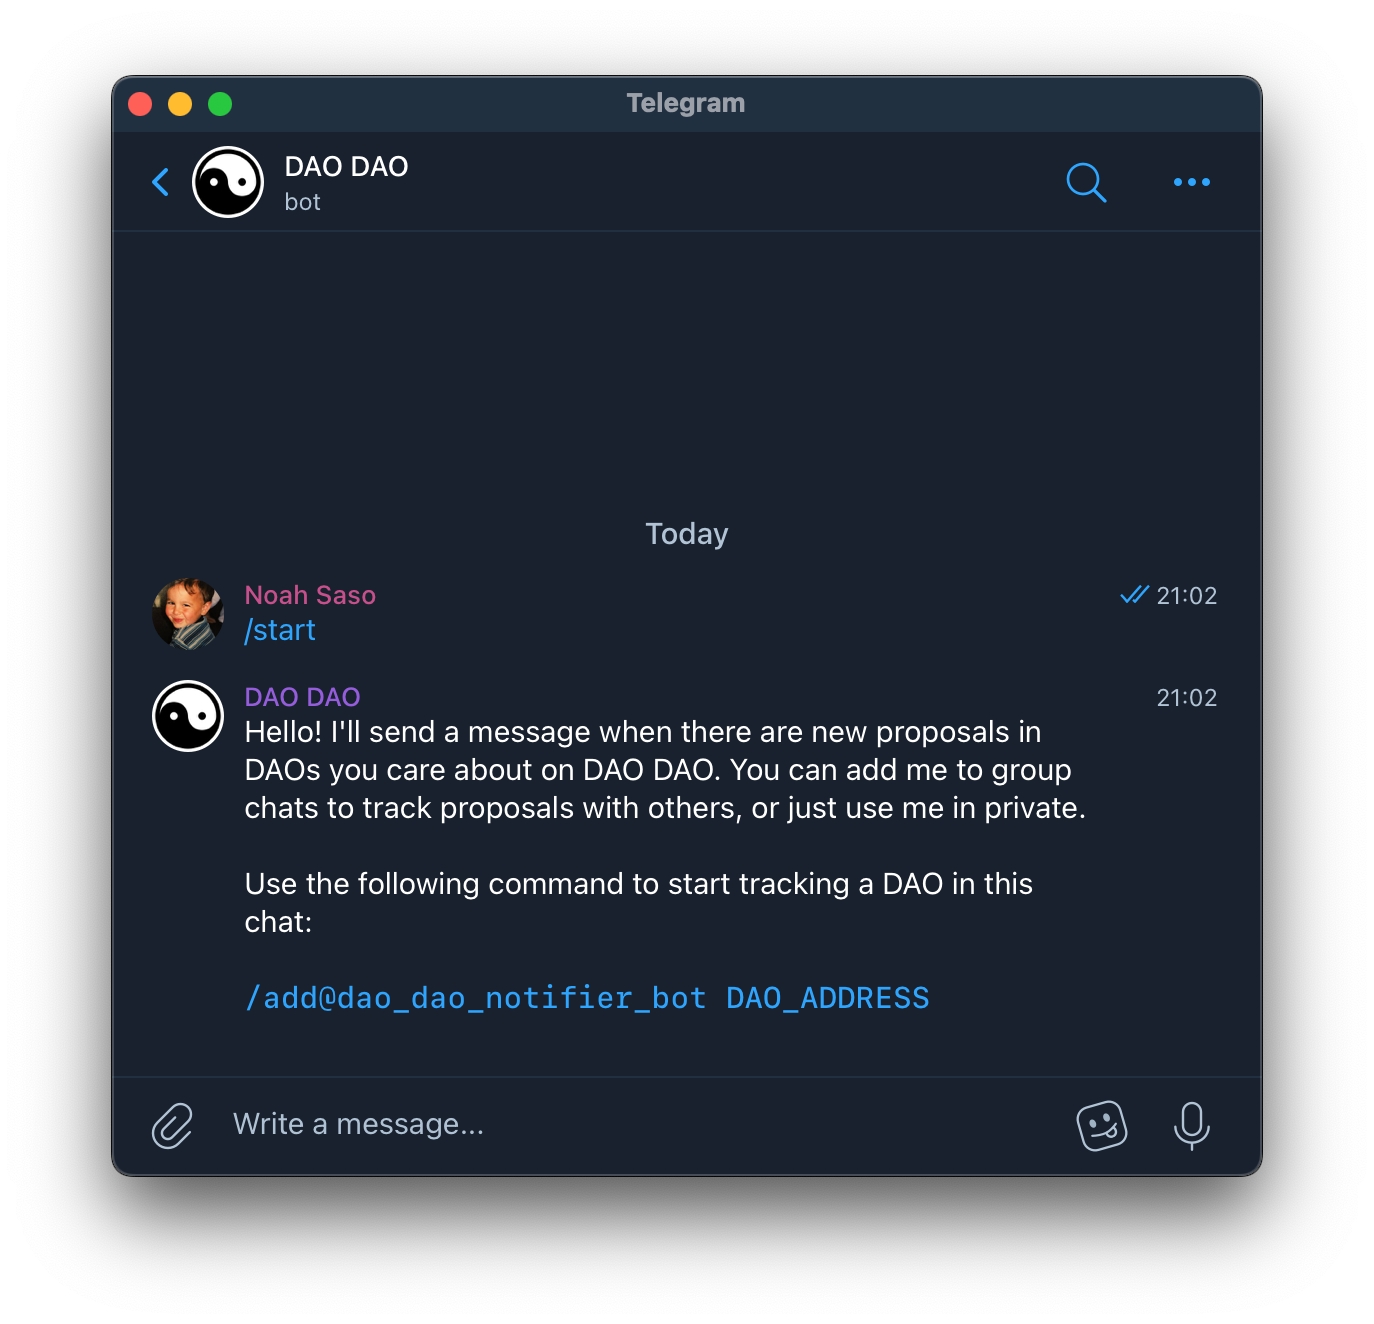Screen dimensions: 1374x1324
Task: Start voice recording with the microphone icon
Action: point(1191,1126)
